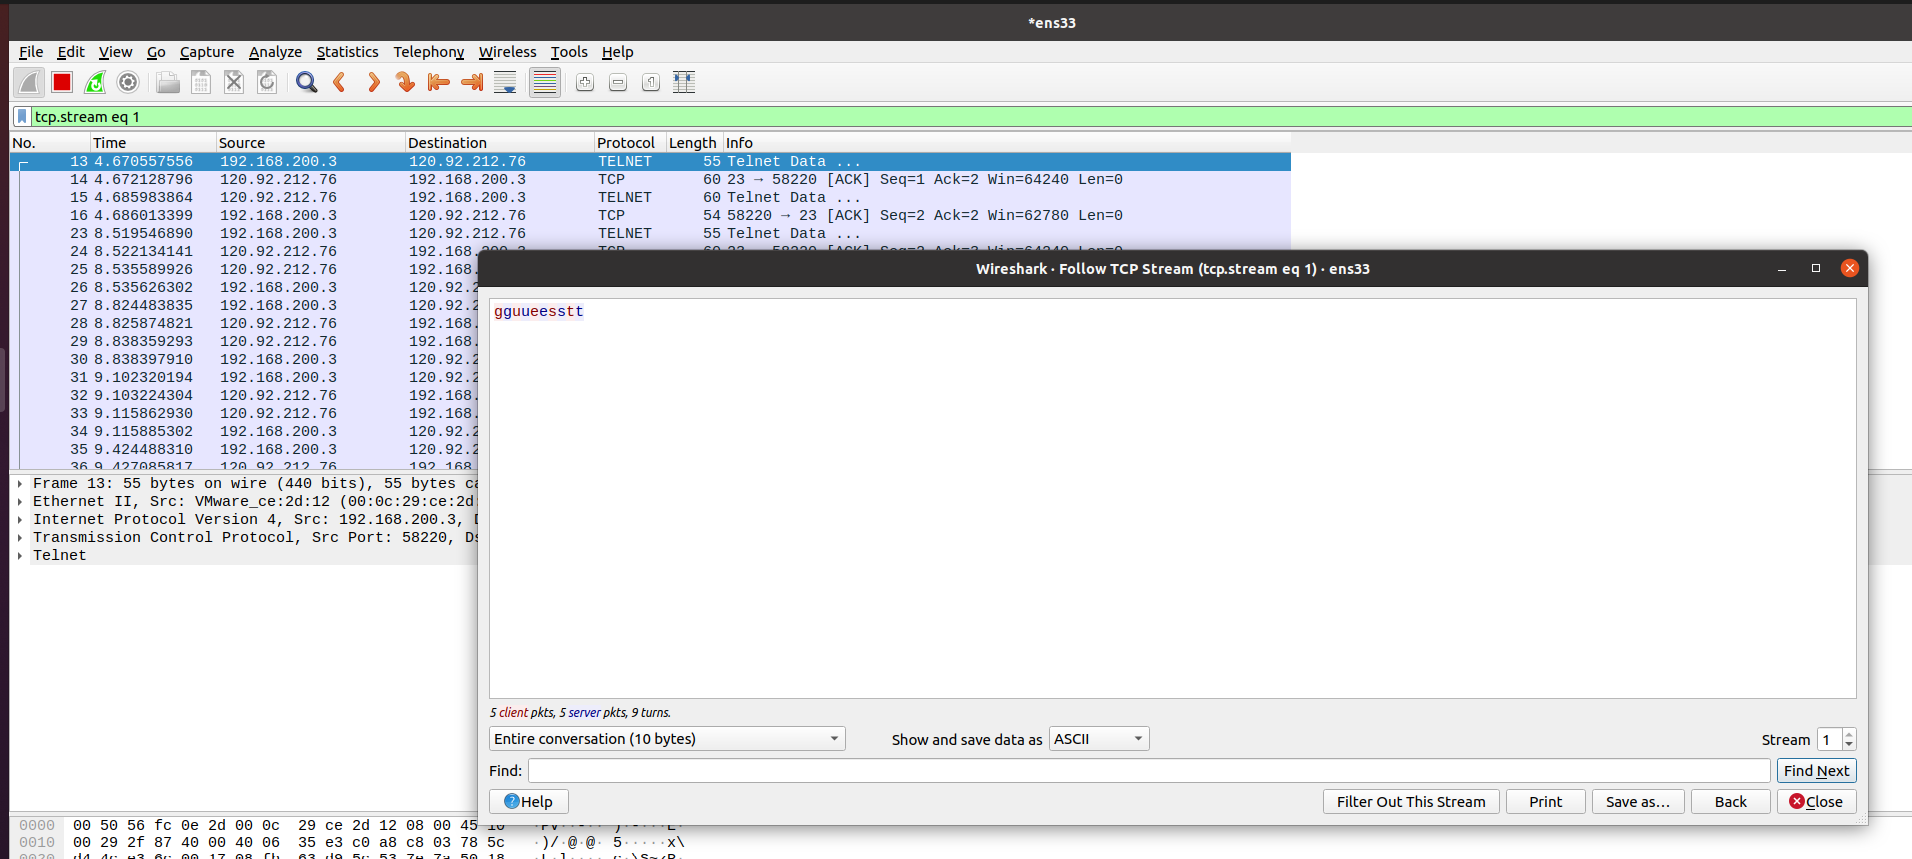Stop capturing packets with red square
The height and width of the screenshot is (859, 1912).
(62, 83)
